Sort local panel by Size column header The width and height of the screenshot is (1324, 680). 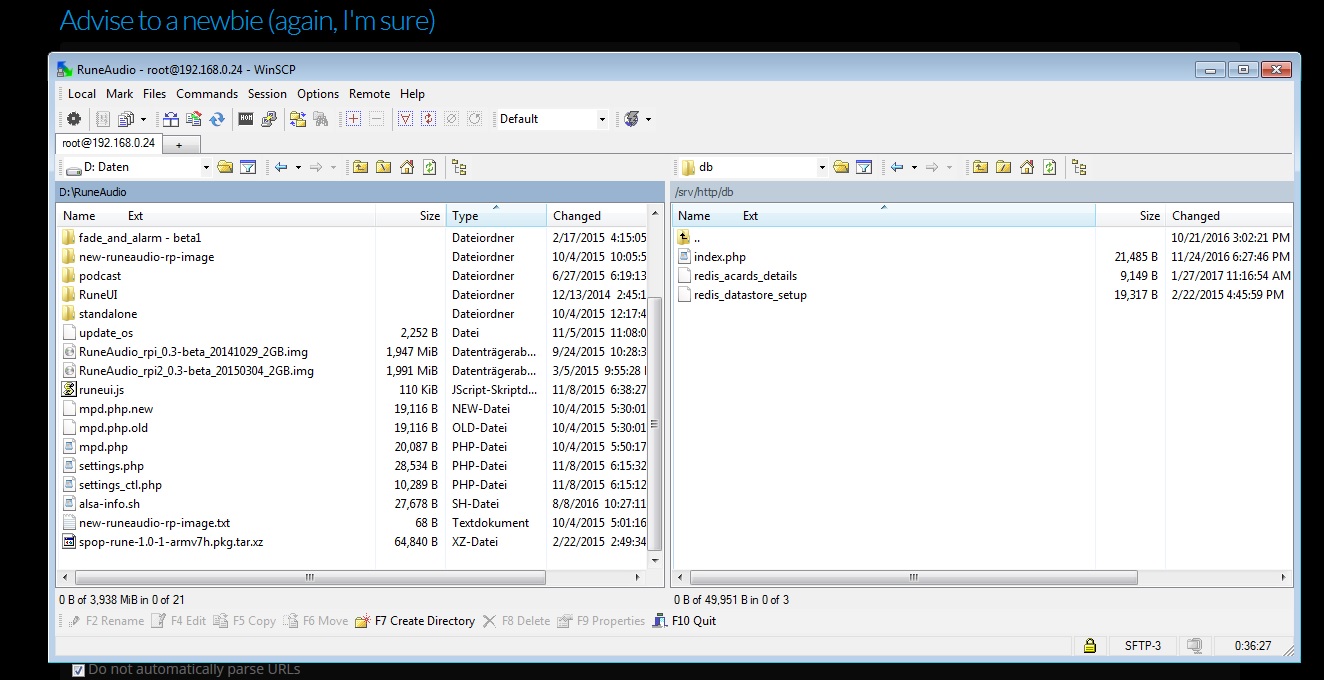click(411, 215)
